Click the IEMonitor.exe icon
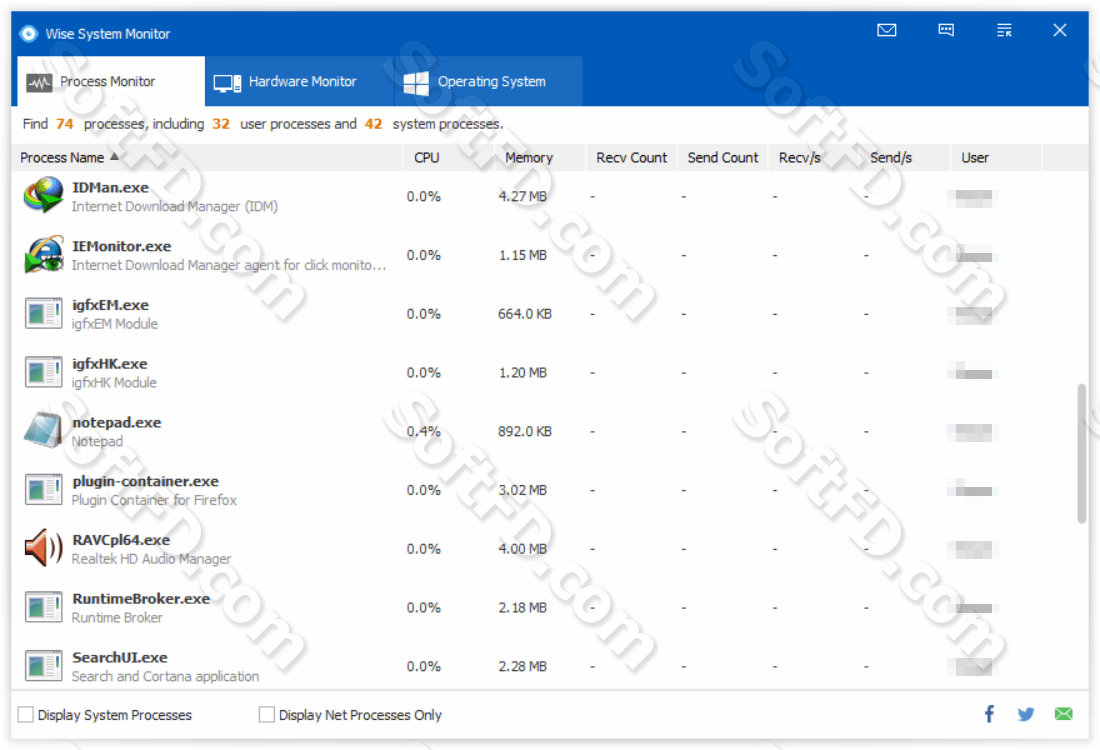 (x=43, y=255)
